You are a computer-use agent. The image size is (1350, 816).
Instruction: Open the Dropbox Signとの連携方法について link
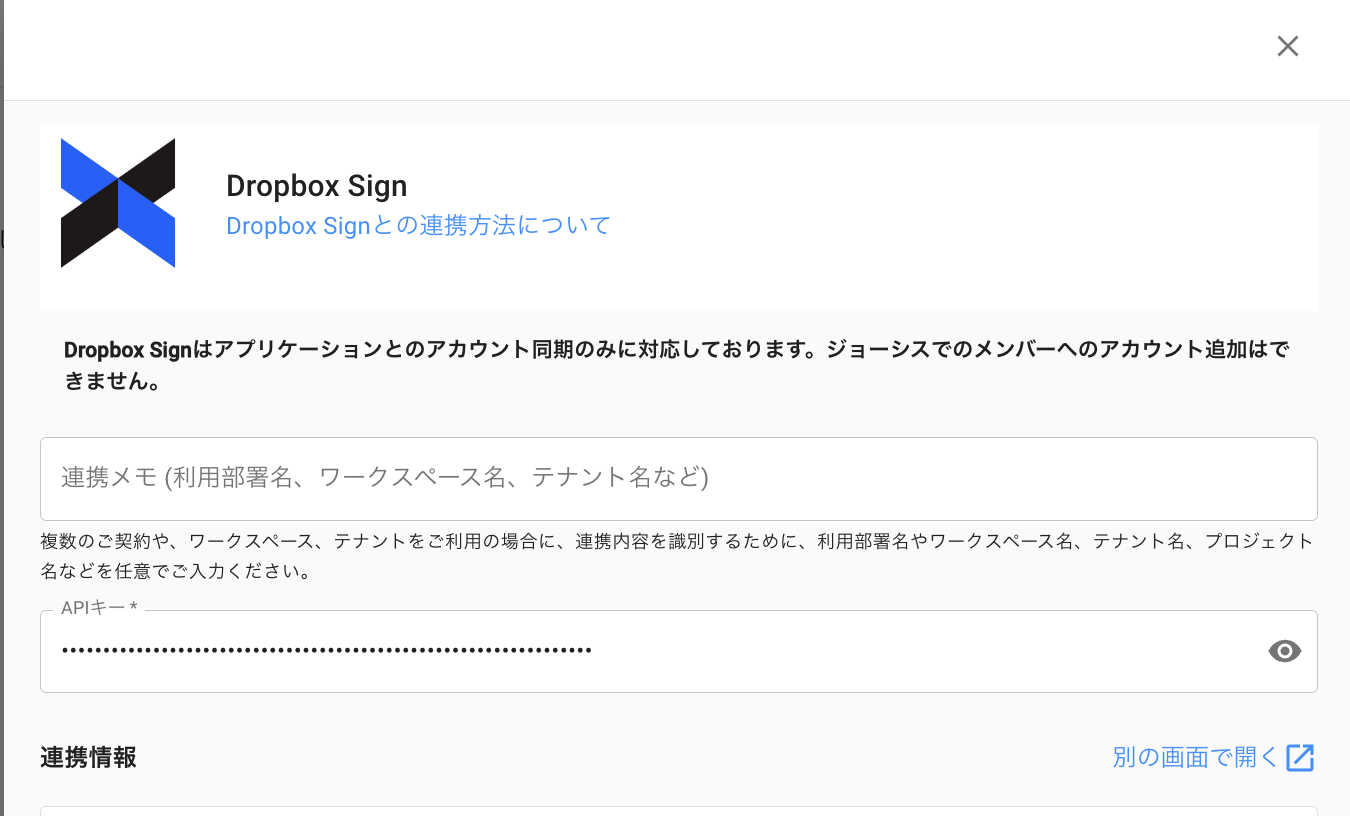tap(418, 226)
